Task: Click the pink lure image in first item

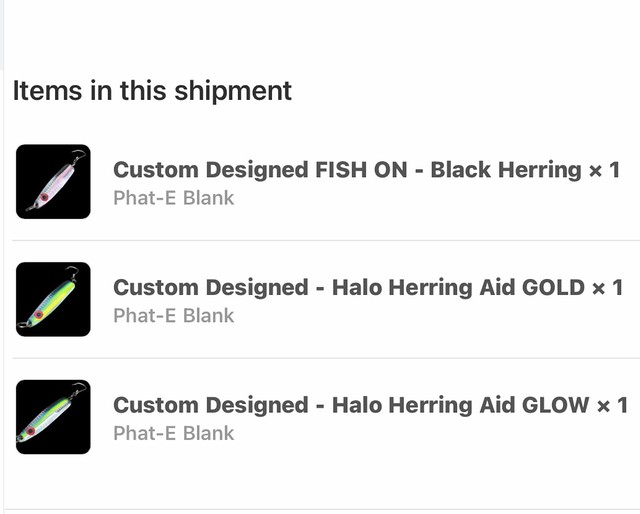Action: coord(55,180)
